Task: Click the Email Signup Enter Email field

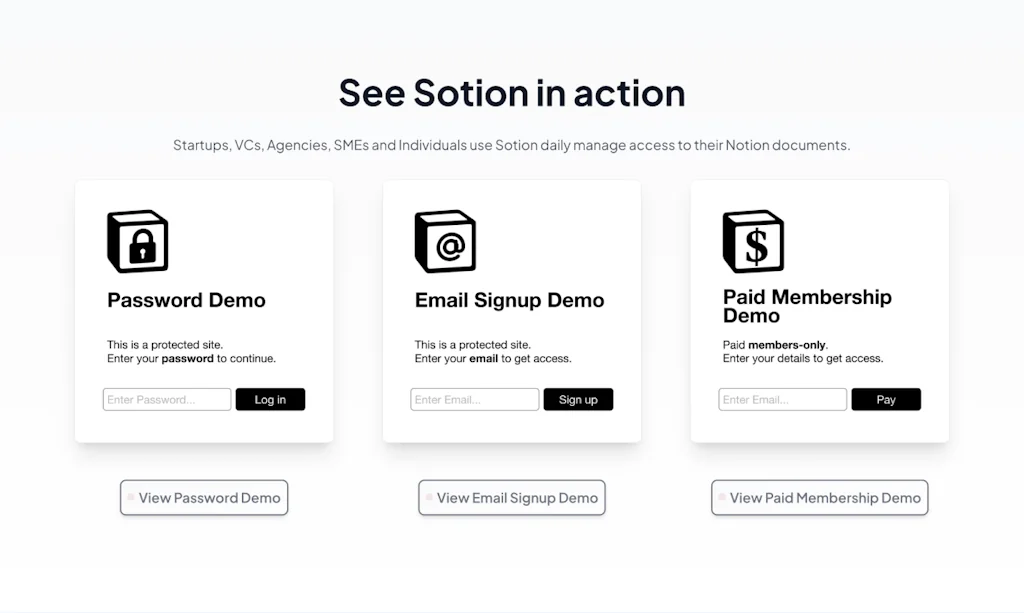Action: (475, 400)
